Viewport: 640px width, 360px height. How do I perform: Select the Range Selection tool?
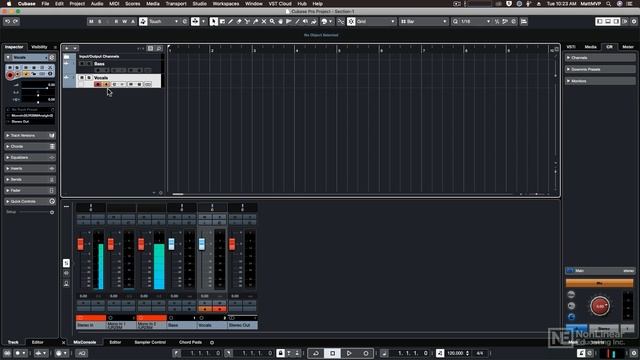pyautogui.click(x=222, y=21)
